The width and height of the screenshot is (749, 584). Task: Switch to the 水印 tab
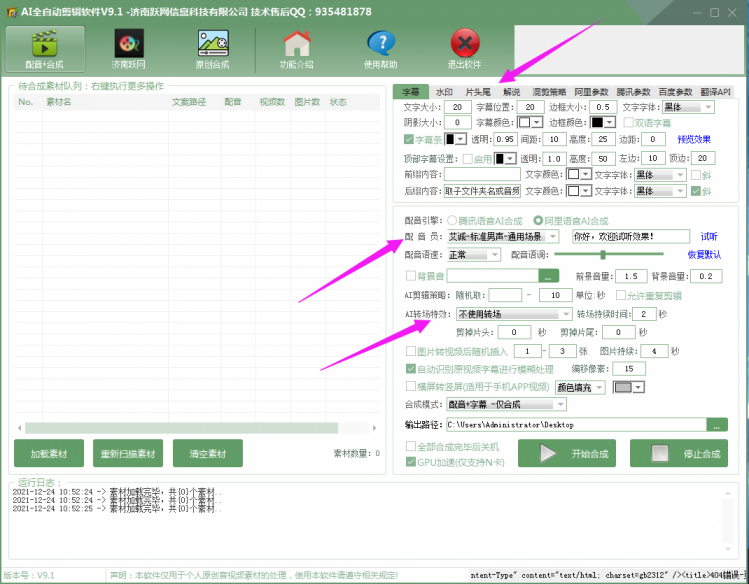pos(444,92)
